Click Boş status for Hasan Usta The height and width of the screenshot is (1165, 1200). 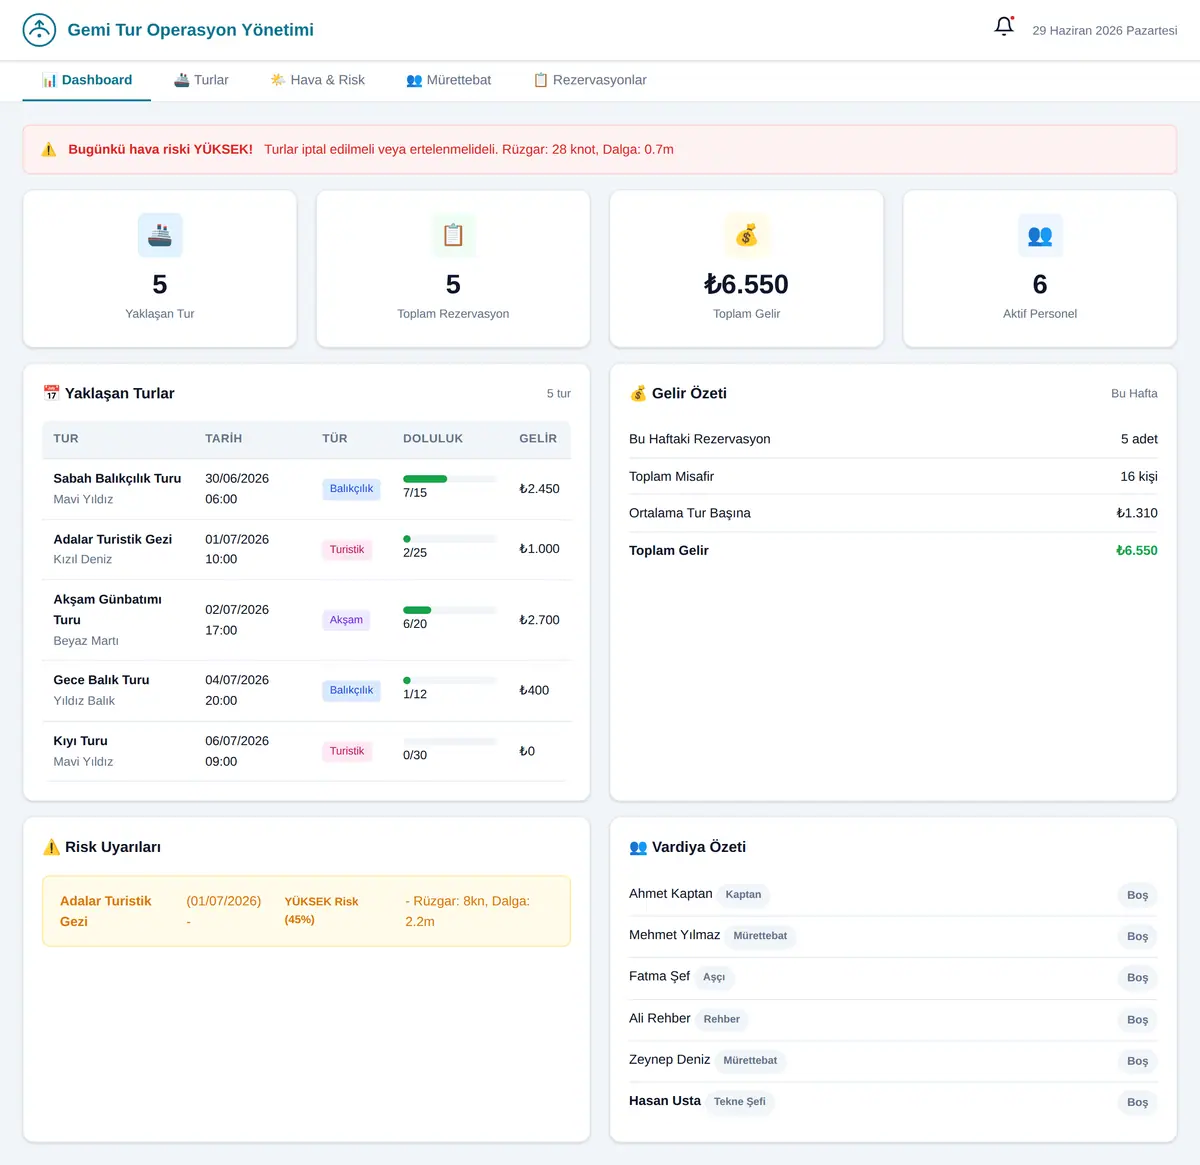pos(1137,1102)
